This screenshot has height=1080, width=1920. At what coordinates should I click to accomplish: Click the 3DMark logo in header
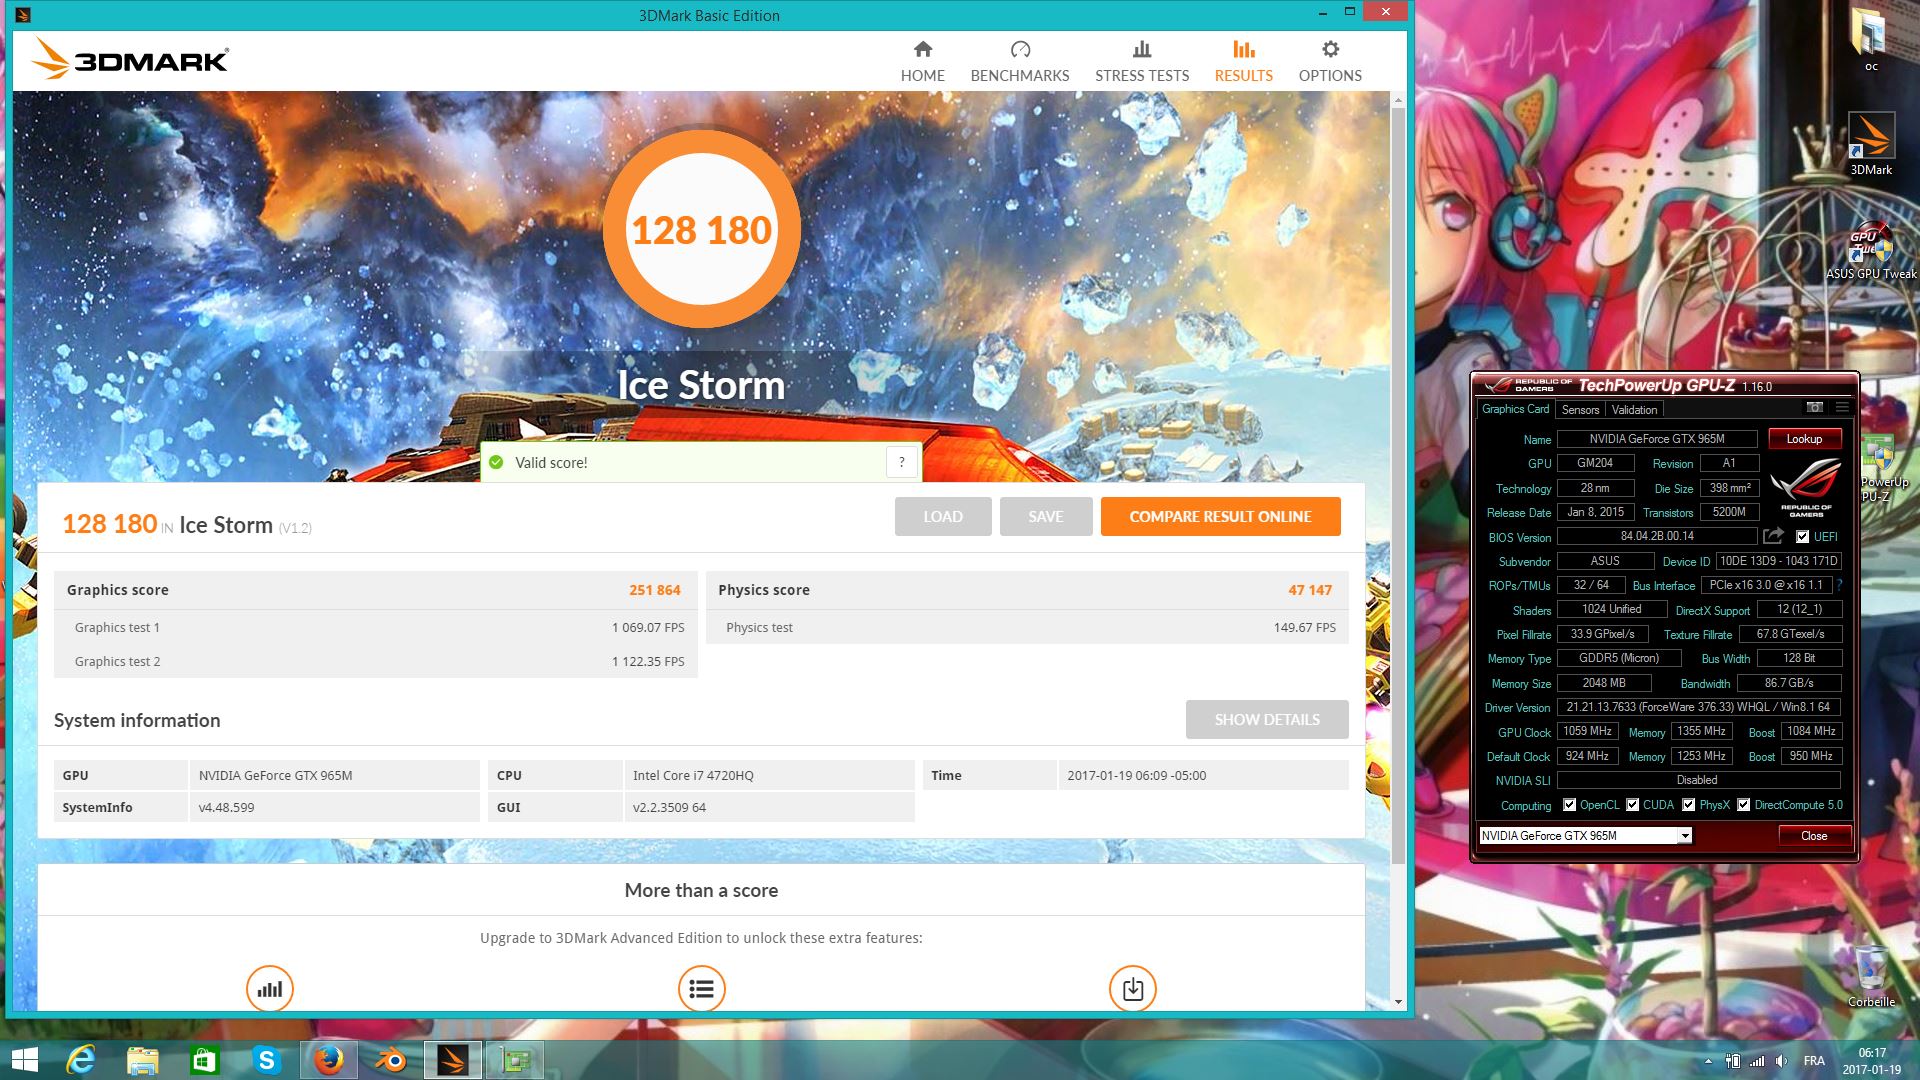click(130, 60)
